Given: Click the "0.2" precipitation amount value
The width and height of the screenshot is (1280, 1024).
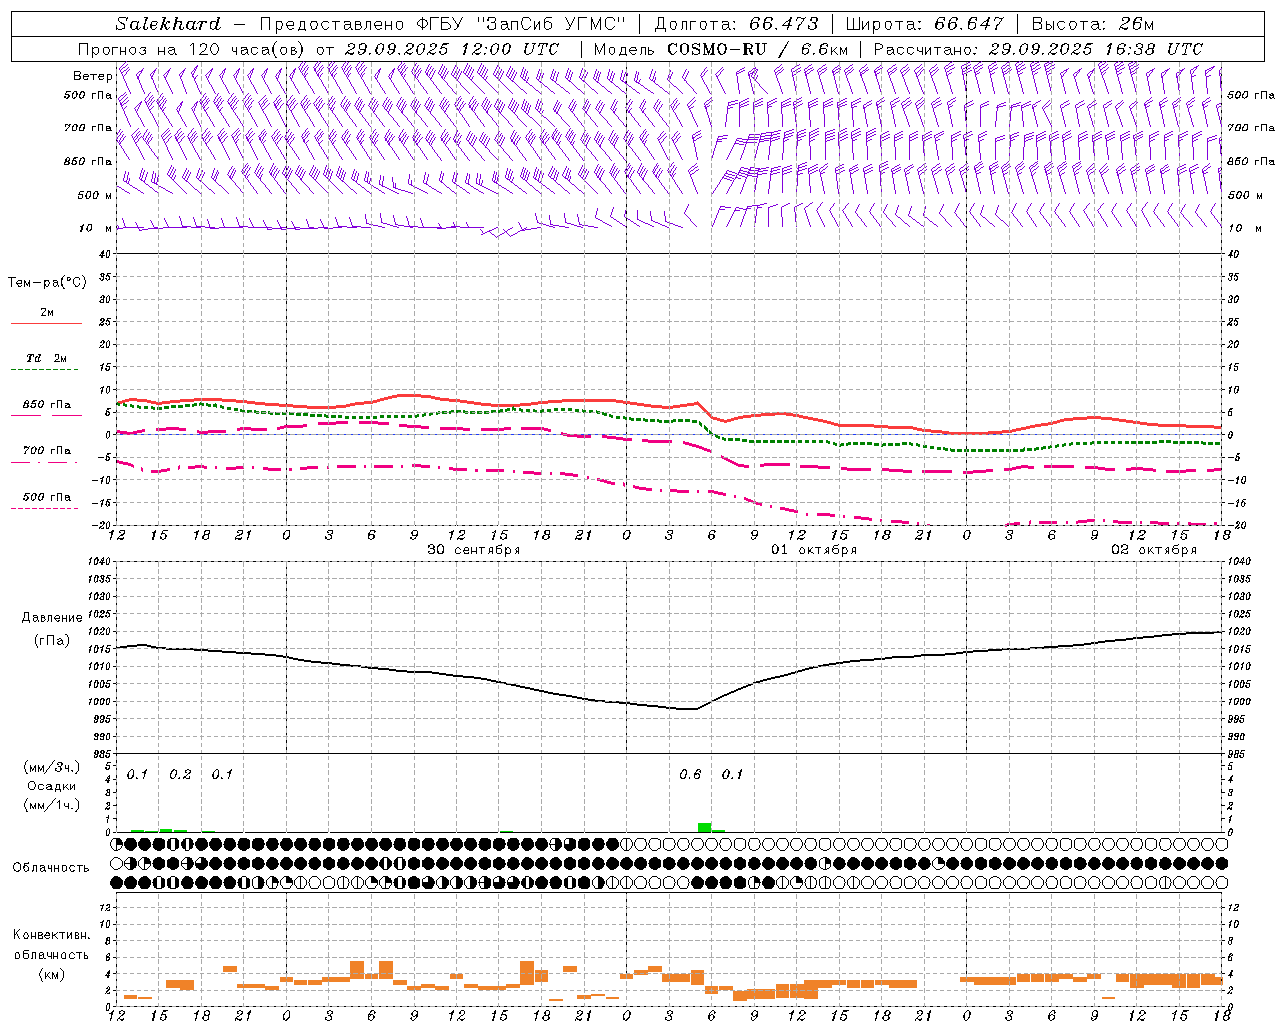Looking at the screenshot, I should point(180,775).
